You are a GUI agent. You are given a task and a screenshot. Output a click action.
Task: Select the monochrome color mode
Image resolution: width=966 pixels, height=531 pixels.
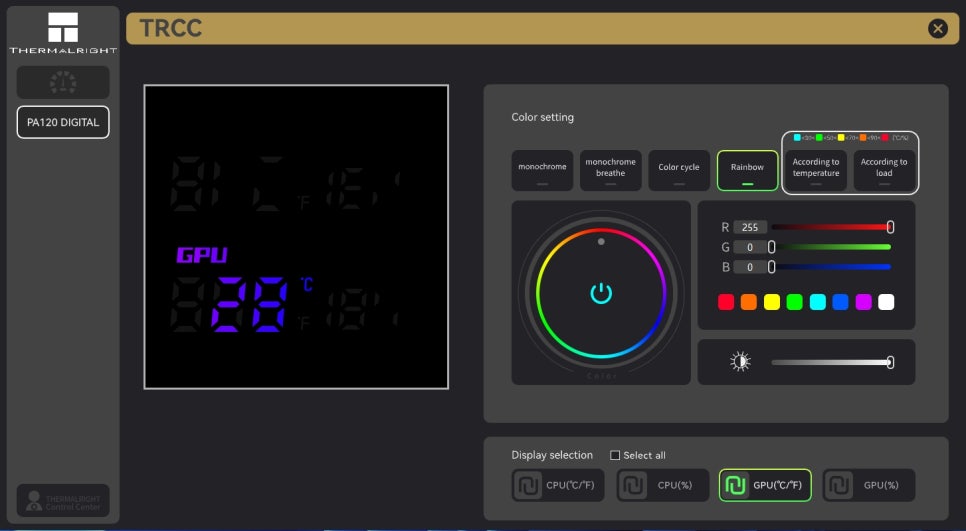click(542, 169)
